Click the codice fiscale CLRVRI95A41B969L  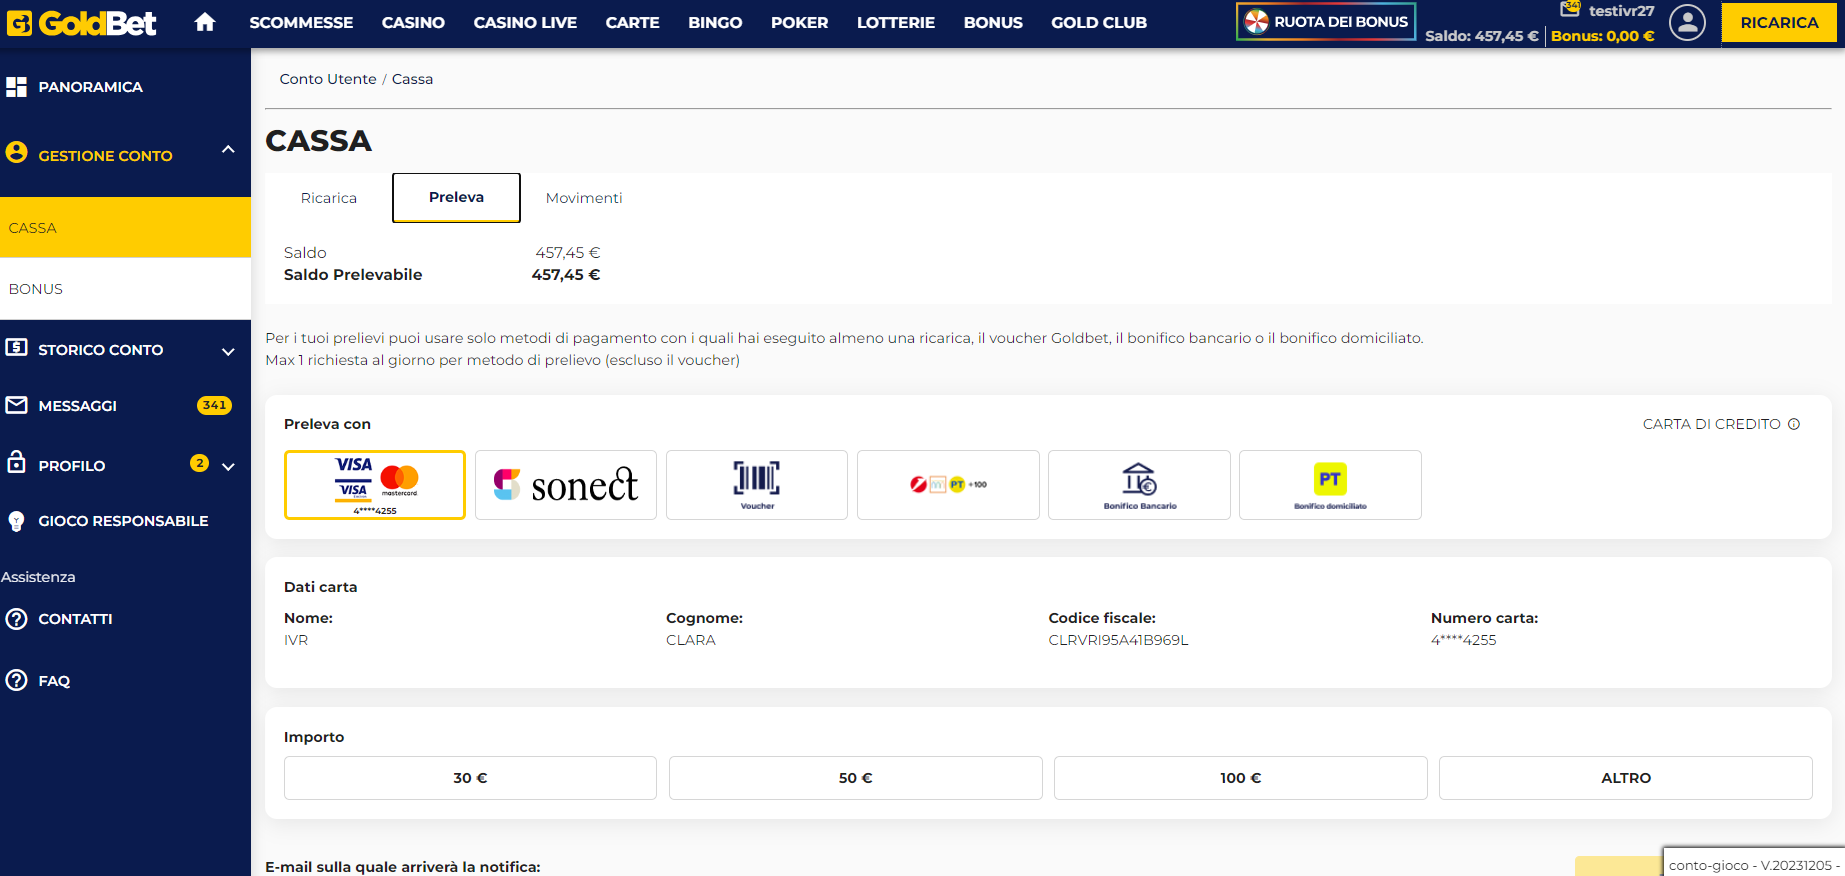click(x=1118, y=640)
